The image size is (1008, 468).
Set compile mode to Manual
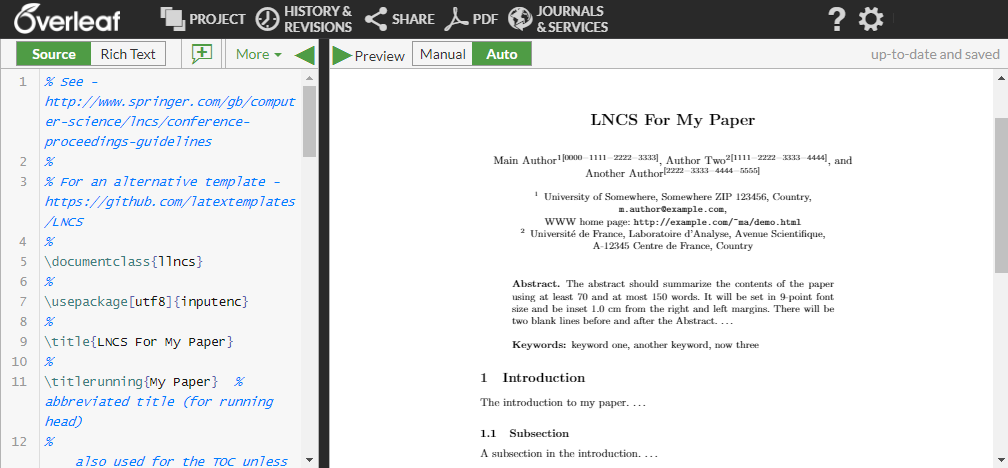(x=442, y=55)
